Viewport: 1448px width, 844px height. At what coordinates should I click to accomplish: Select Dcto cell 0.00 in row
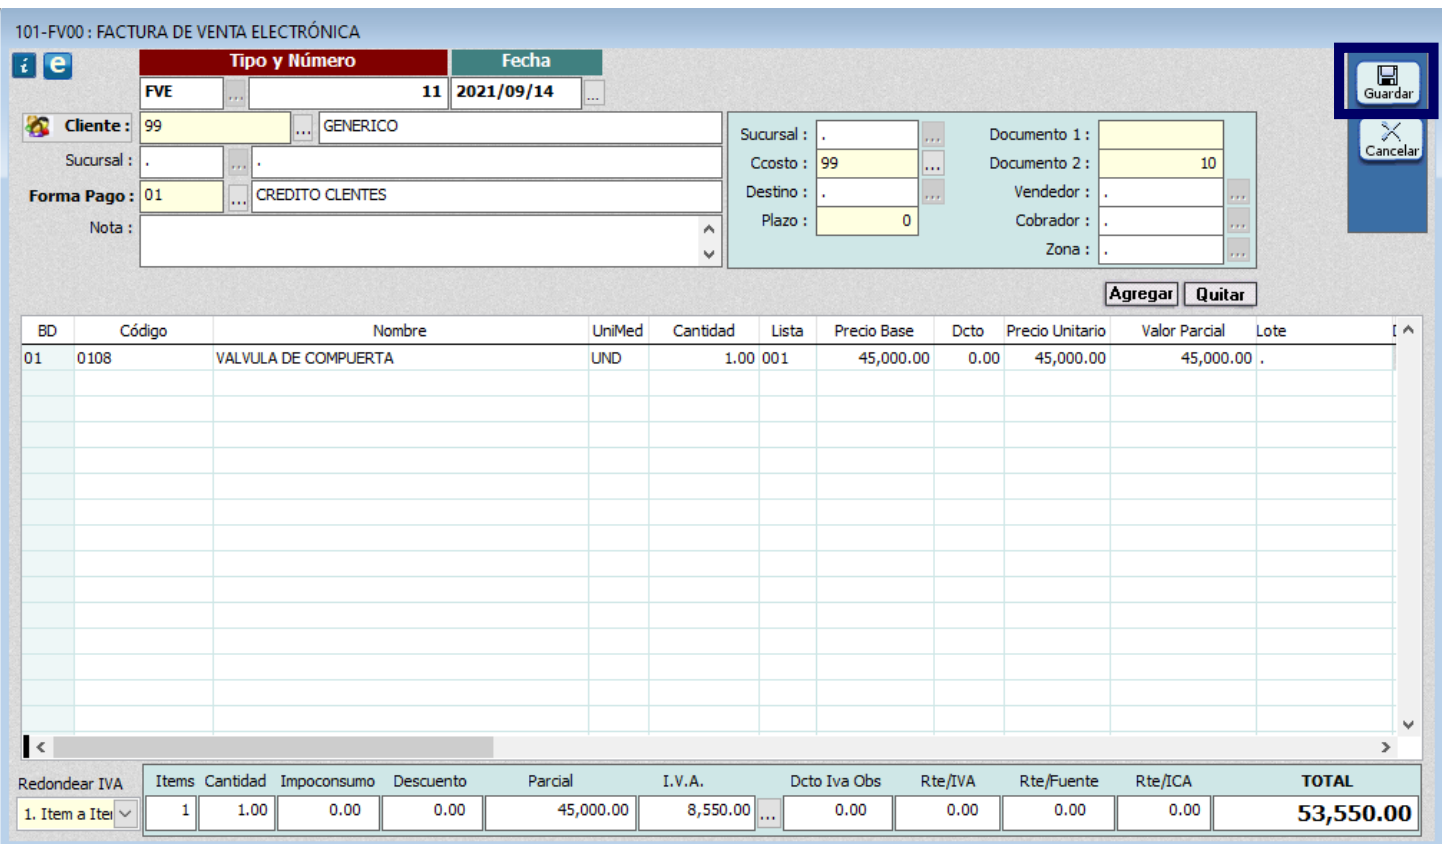968,358
